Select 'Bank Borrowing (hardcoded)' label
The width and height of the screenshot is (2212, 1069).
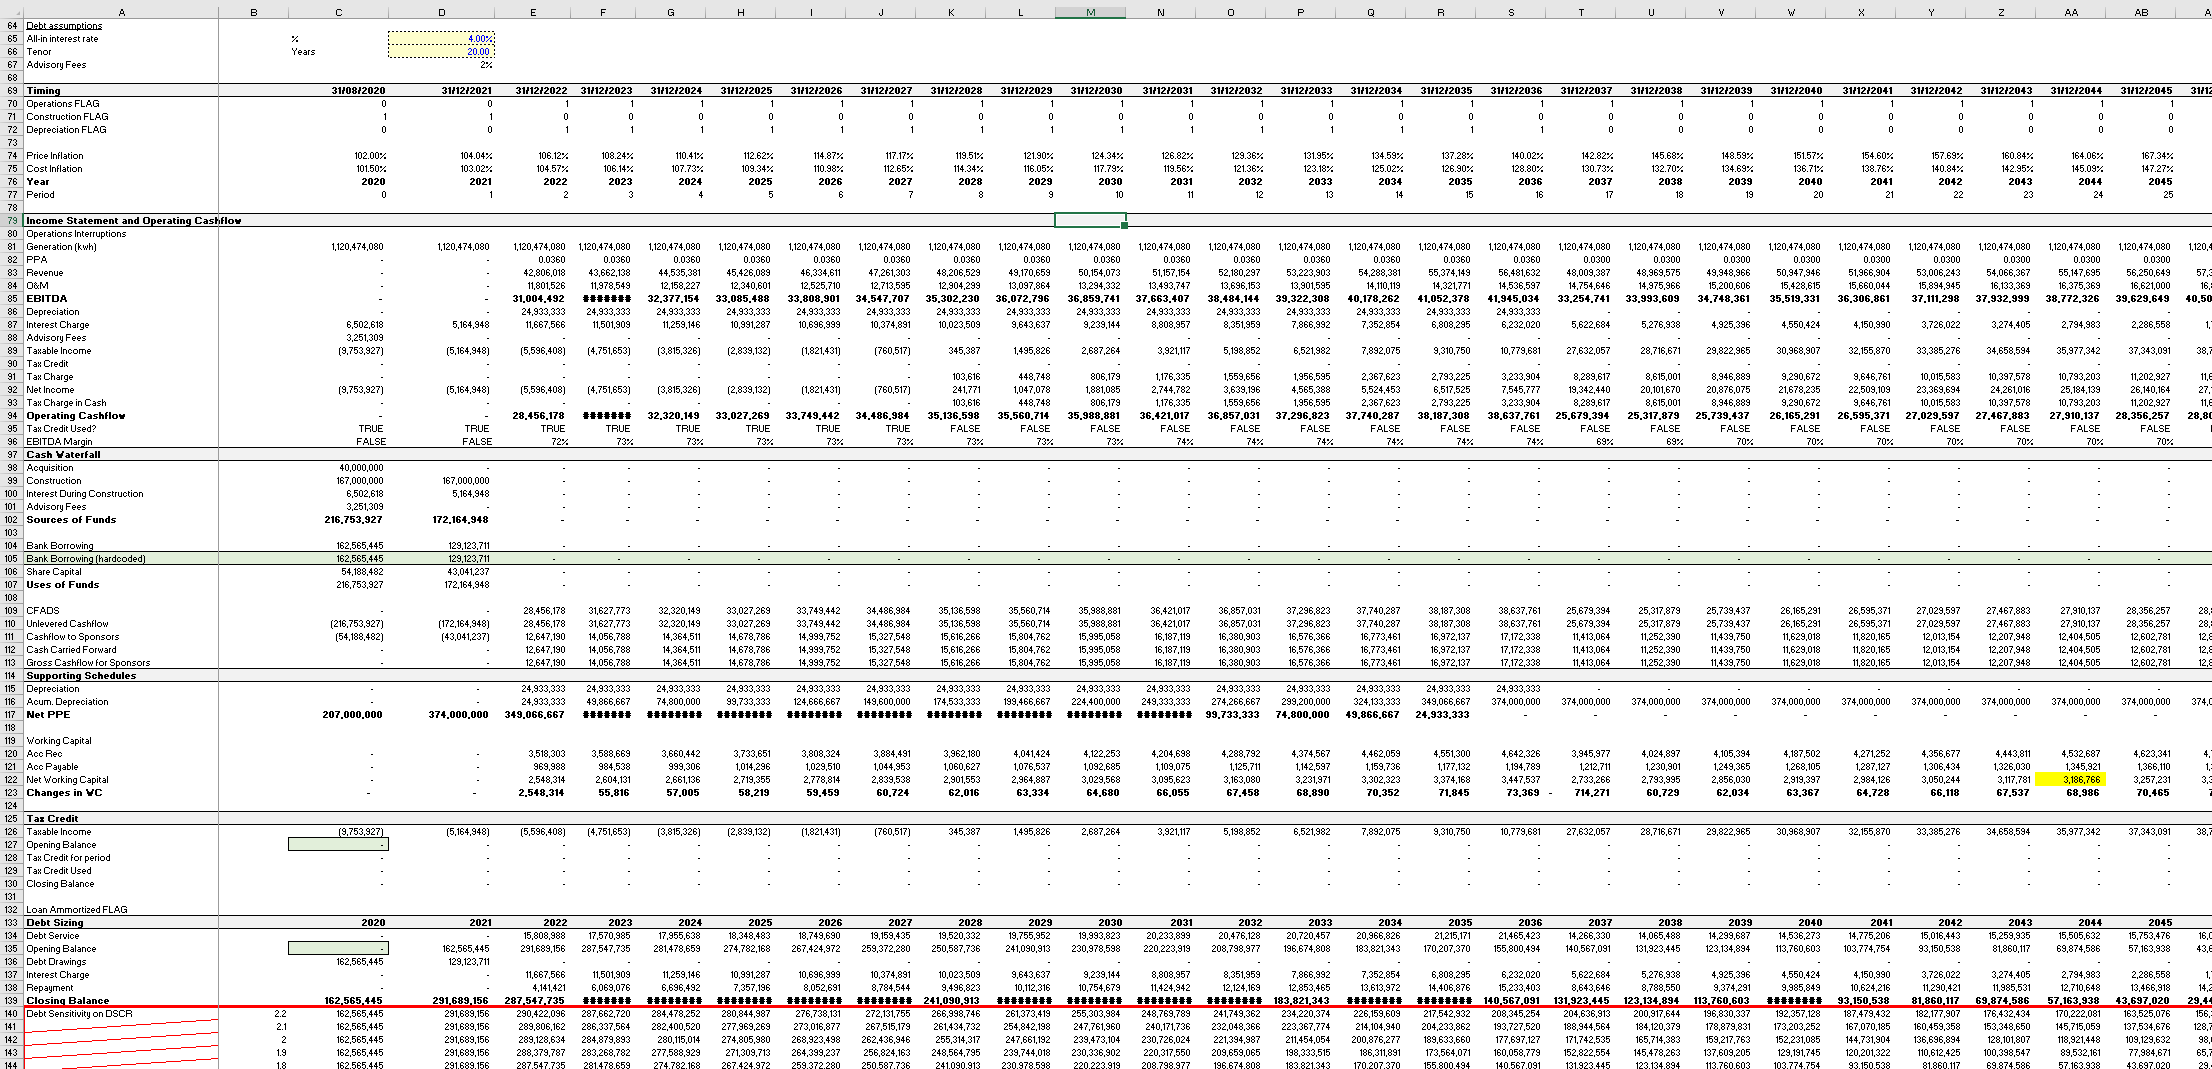point(85,558)
